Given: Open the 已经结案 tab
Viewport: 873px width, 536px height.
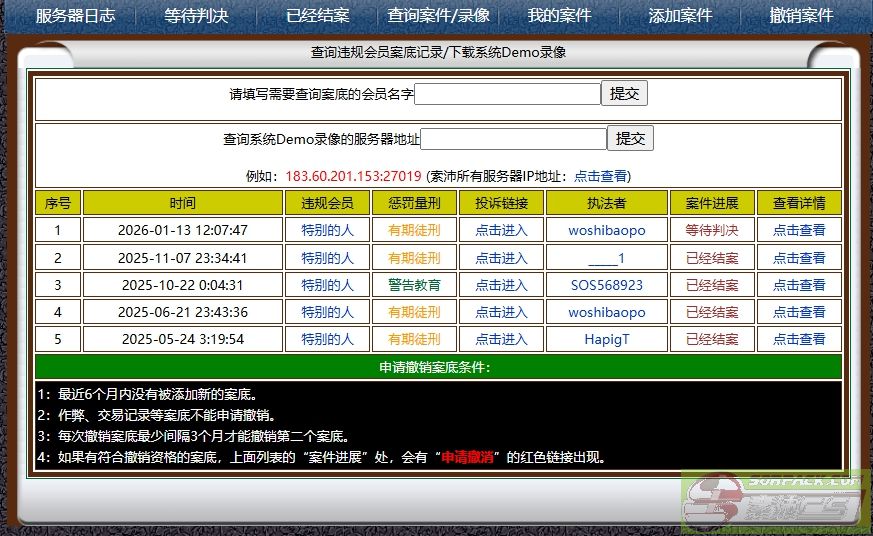Looking at the screenshot, I should coord(317,16).
